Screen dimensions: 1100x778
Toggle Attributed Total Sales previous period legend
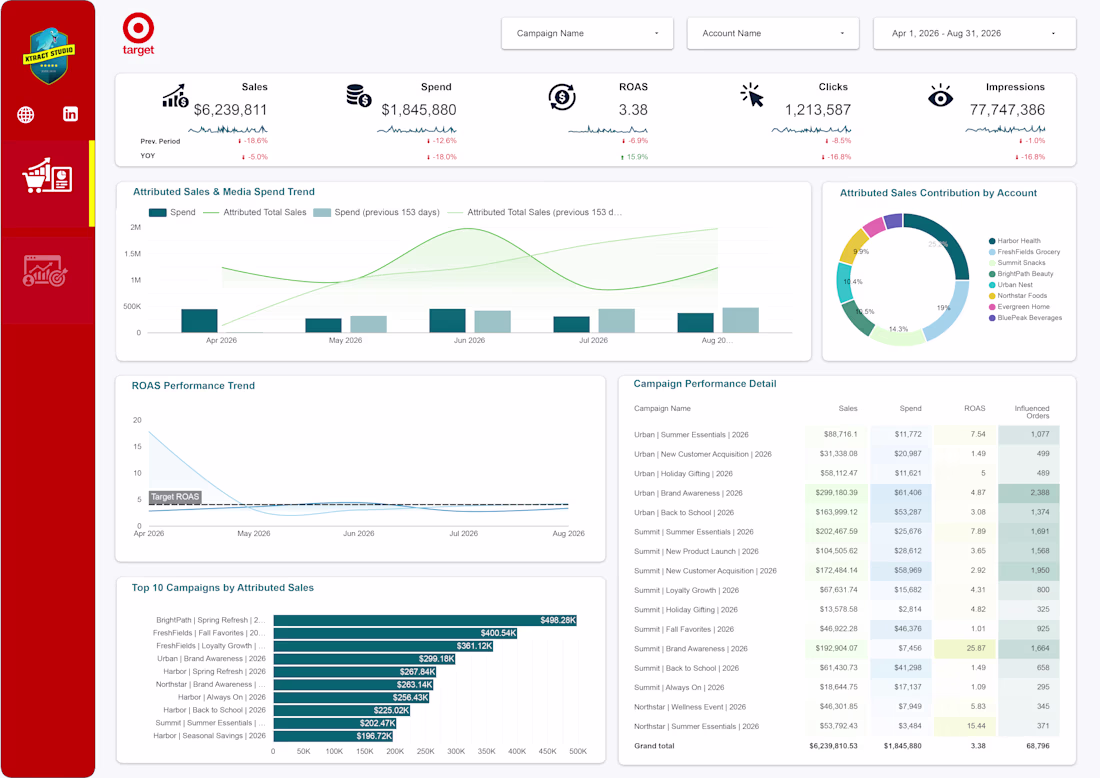535,212
